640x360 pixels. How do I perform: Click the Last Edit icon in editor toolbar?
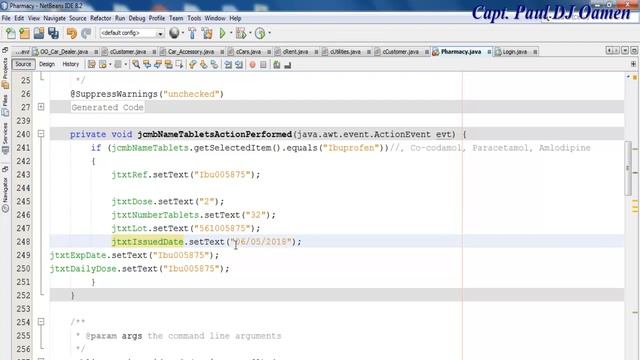91,64
